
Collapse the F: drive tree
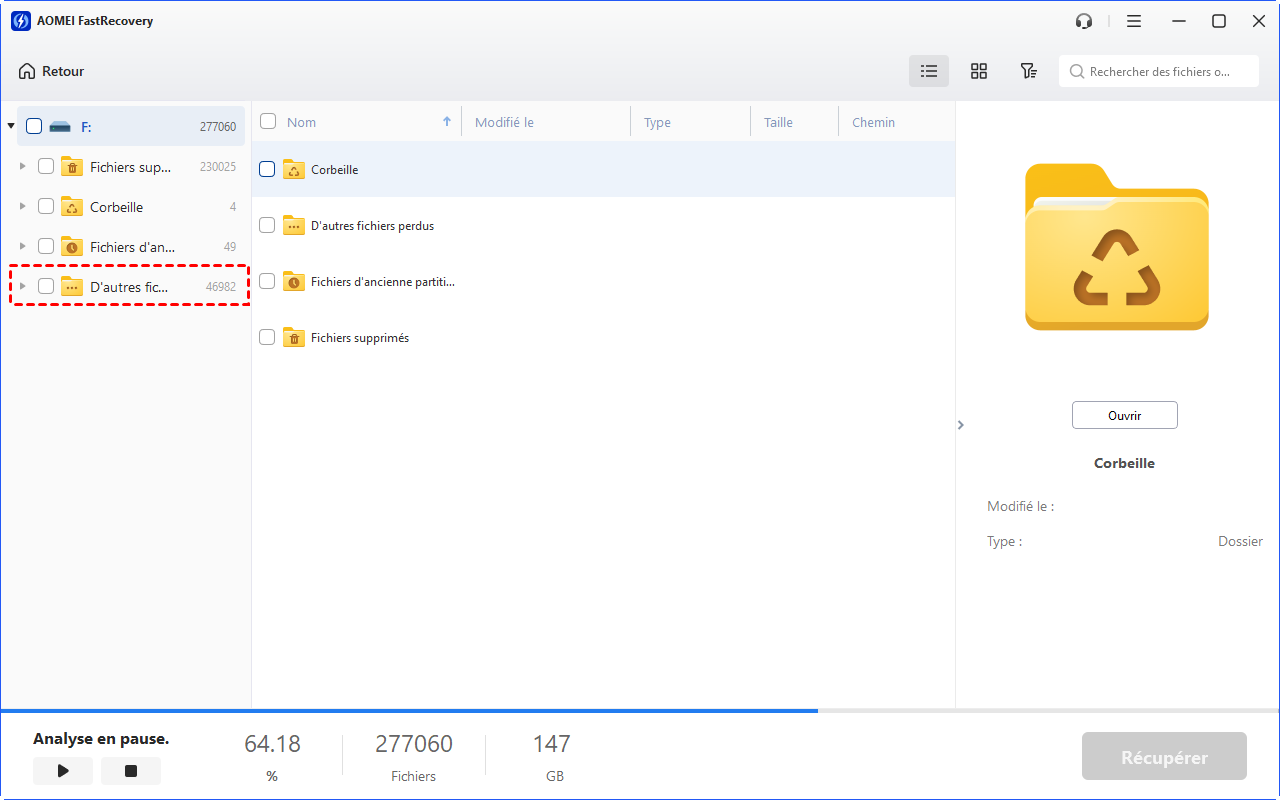(x=11, y=126)
